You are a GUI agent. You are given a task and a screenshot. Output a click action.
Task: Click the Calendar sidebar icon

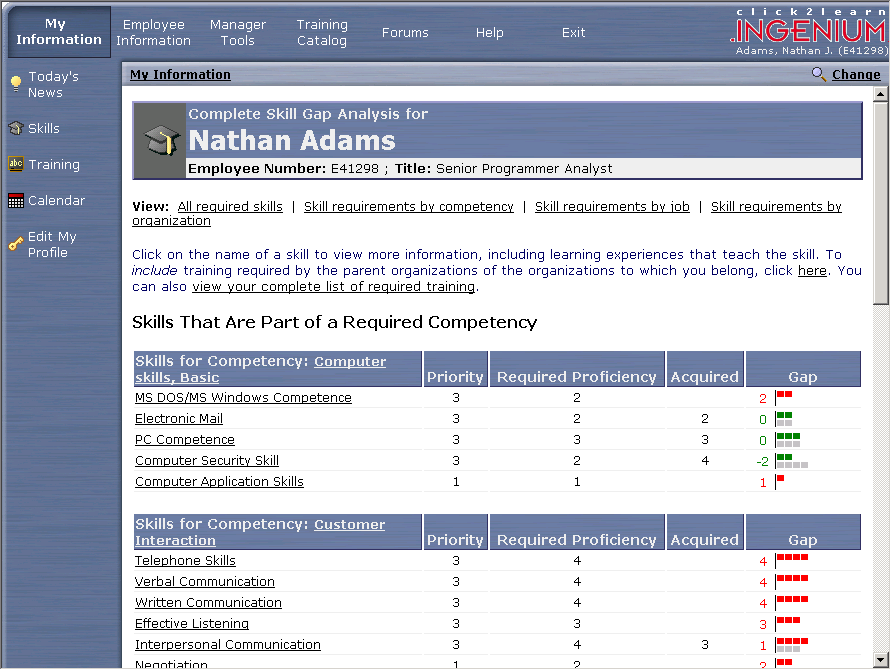pyautogui.click(x=15, y=200)
